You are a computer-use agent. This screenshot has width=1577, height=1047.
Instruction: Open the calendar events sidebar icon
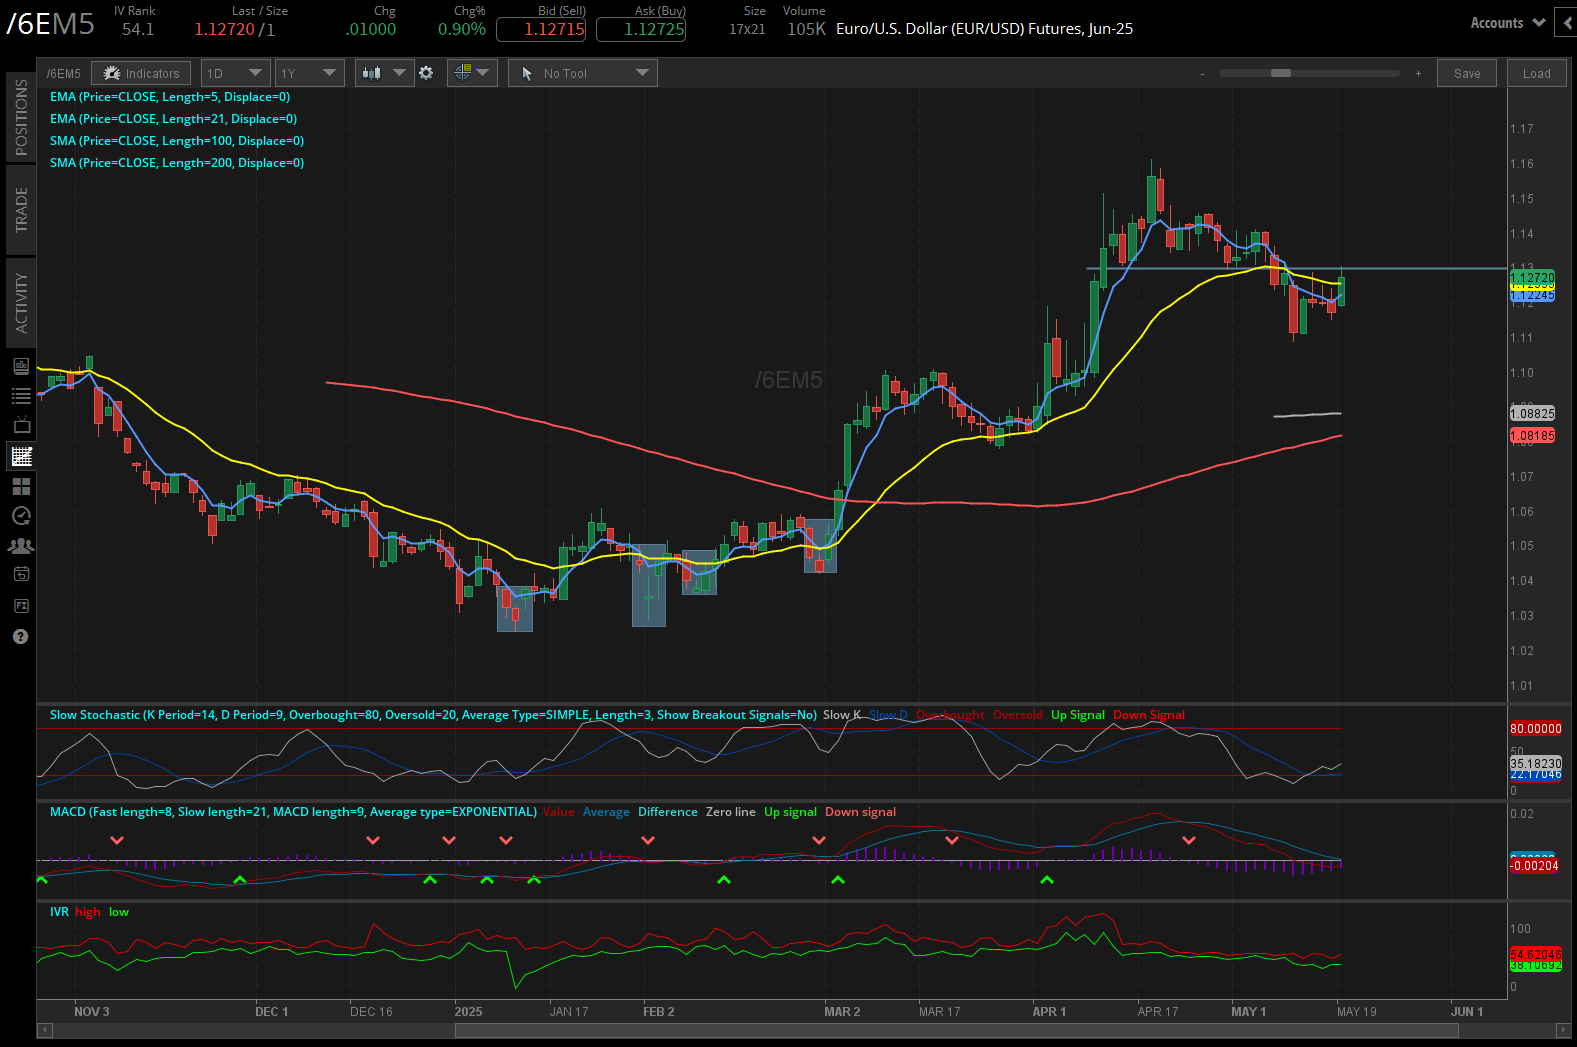(21, 574)
